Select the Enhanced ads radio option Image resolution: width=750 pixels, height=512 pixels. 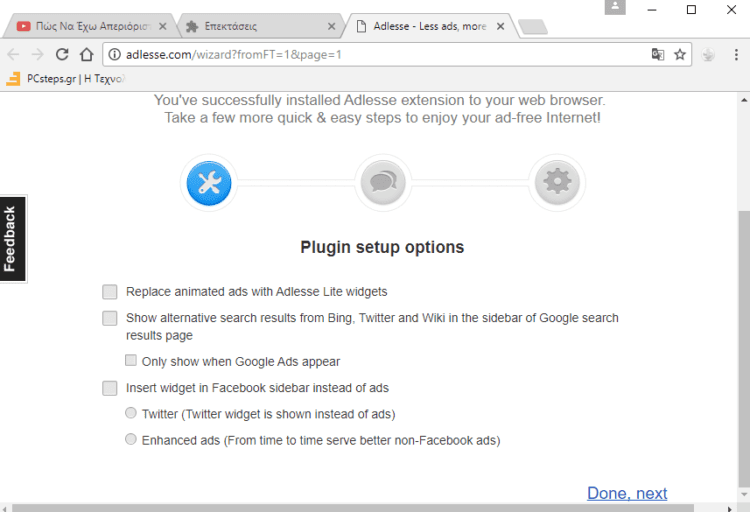(131, 439)
